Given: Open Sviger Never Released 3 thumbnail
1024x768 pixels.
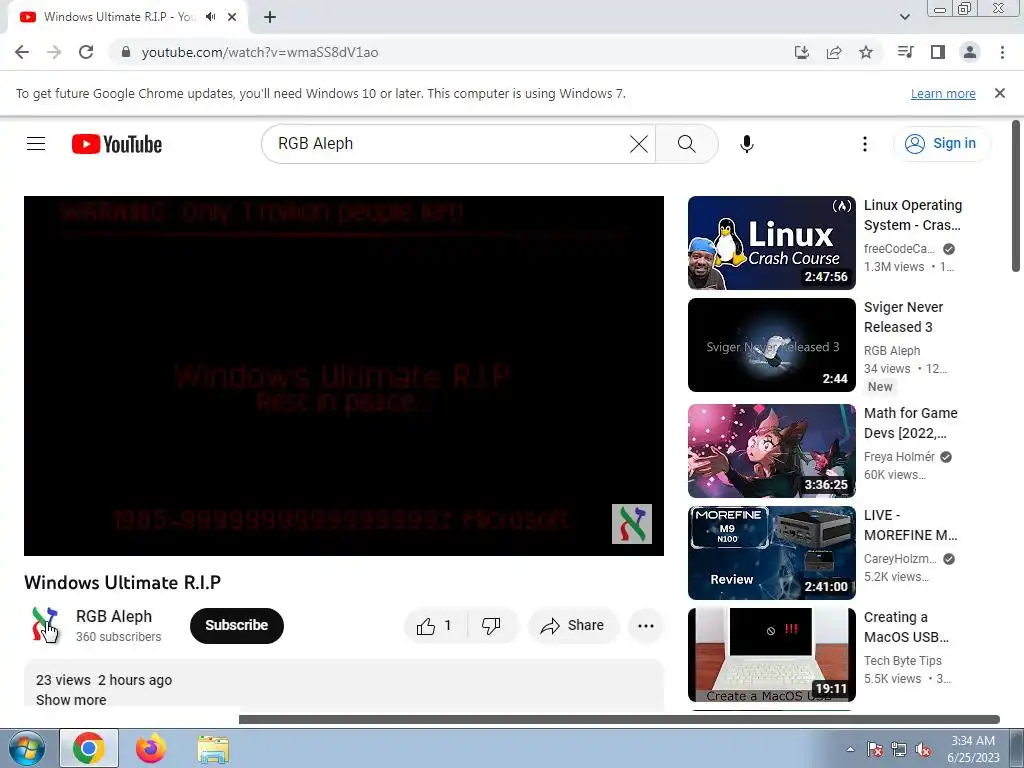Looking at the screenshot, I should [x=771, y=345].
